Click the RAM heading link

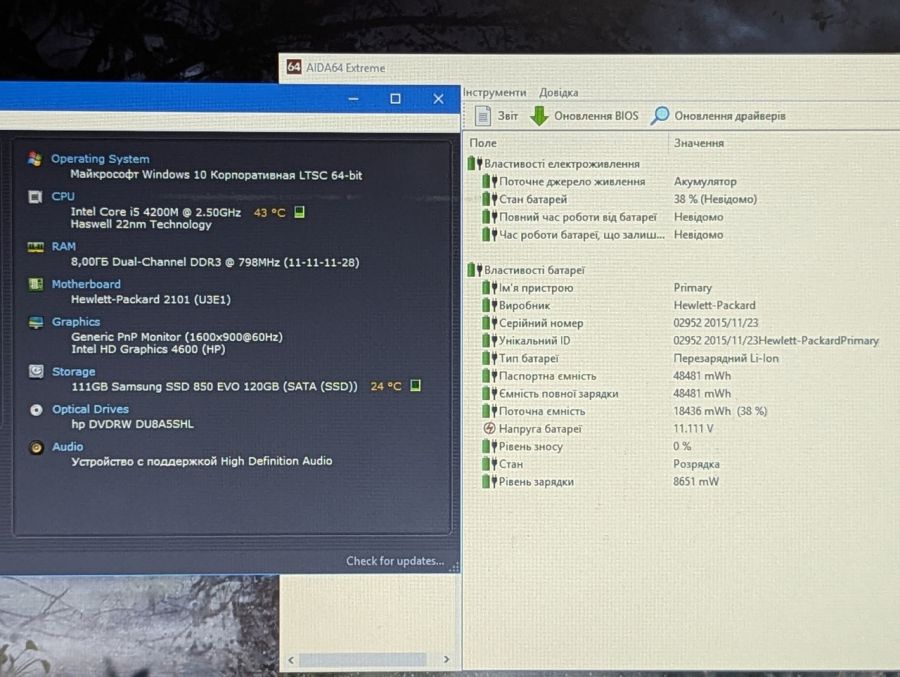click(x=63, y=246)
